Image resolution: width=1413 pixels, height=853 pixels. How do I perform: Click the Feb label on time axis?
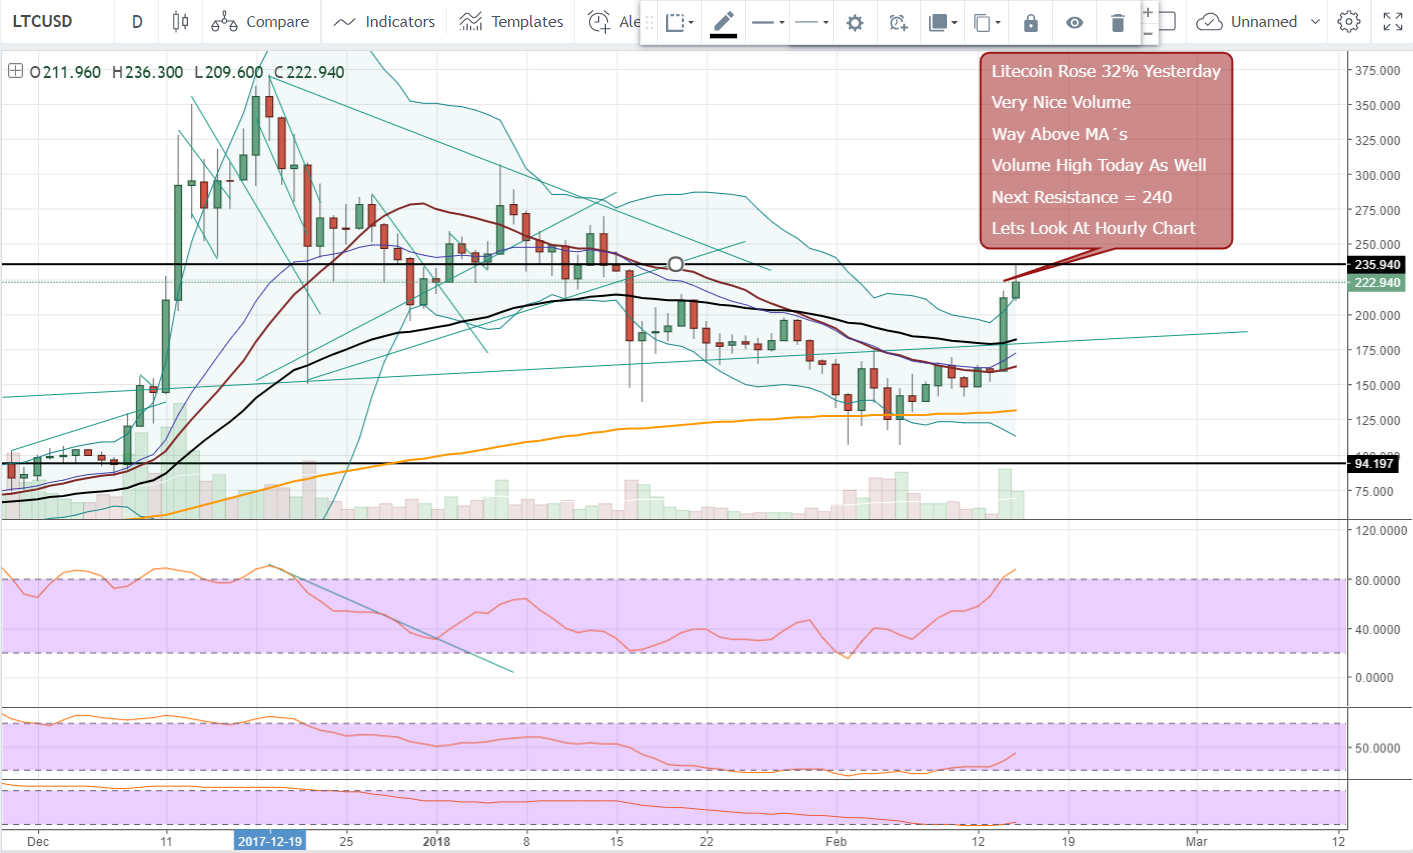[x=836, y=841]
